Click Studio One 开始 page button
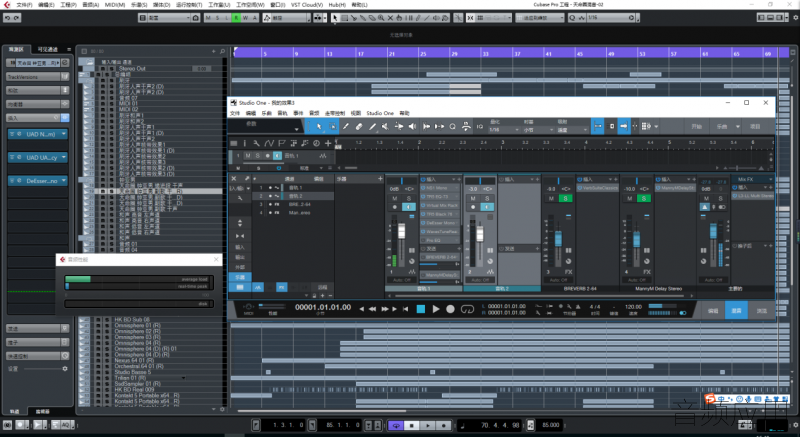This screenshot has height=437, width=800. coord(696,126)
